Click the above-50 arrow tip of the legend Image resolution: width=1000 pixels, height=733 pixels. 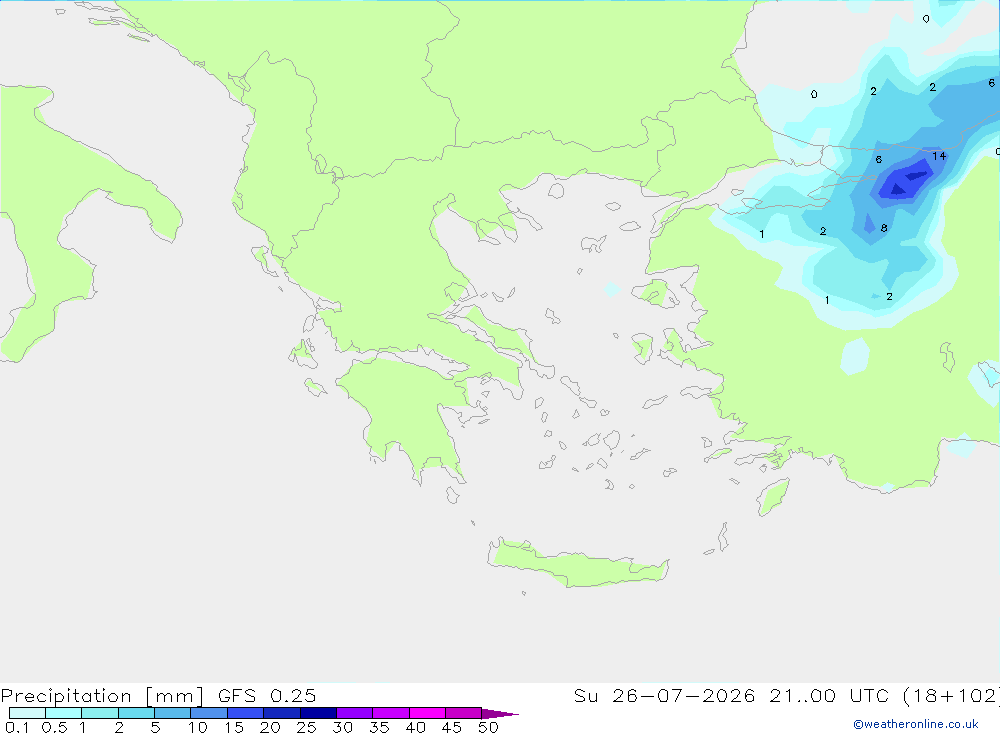pyautogui.click(x=500, y=713)
